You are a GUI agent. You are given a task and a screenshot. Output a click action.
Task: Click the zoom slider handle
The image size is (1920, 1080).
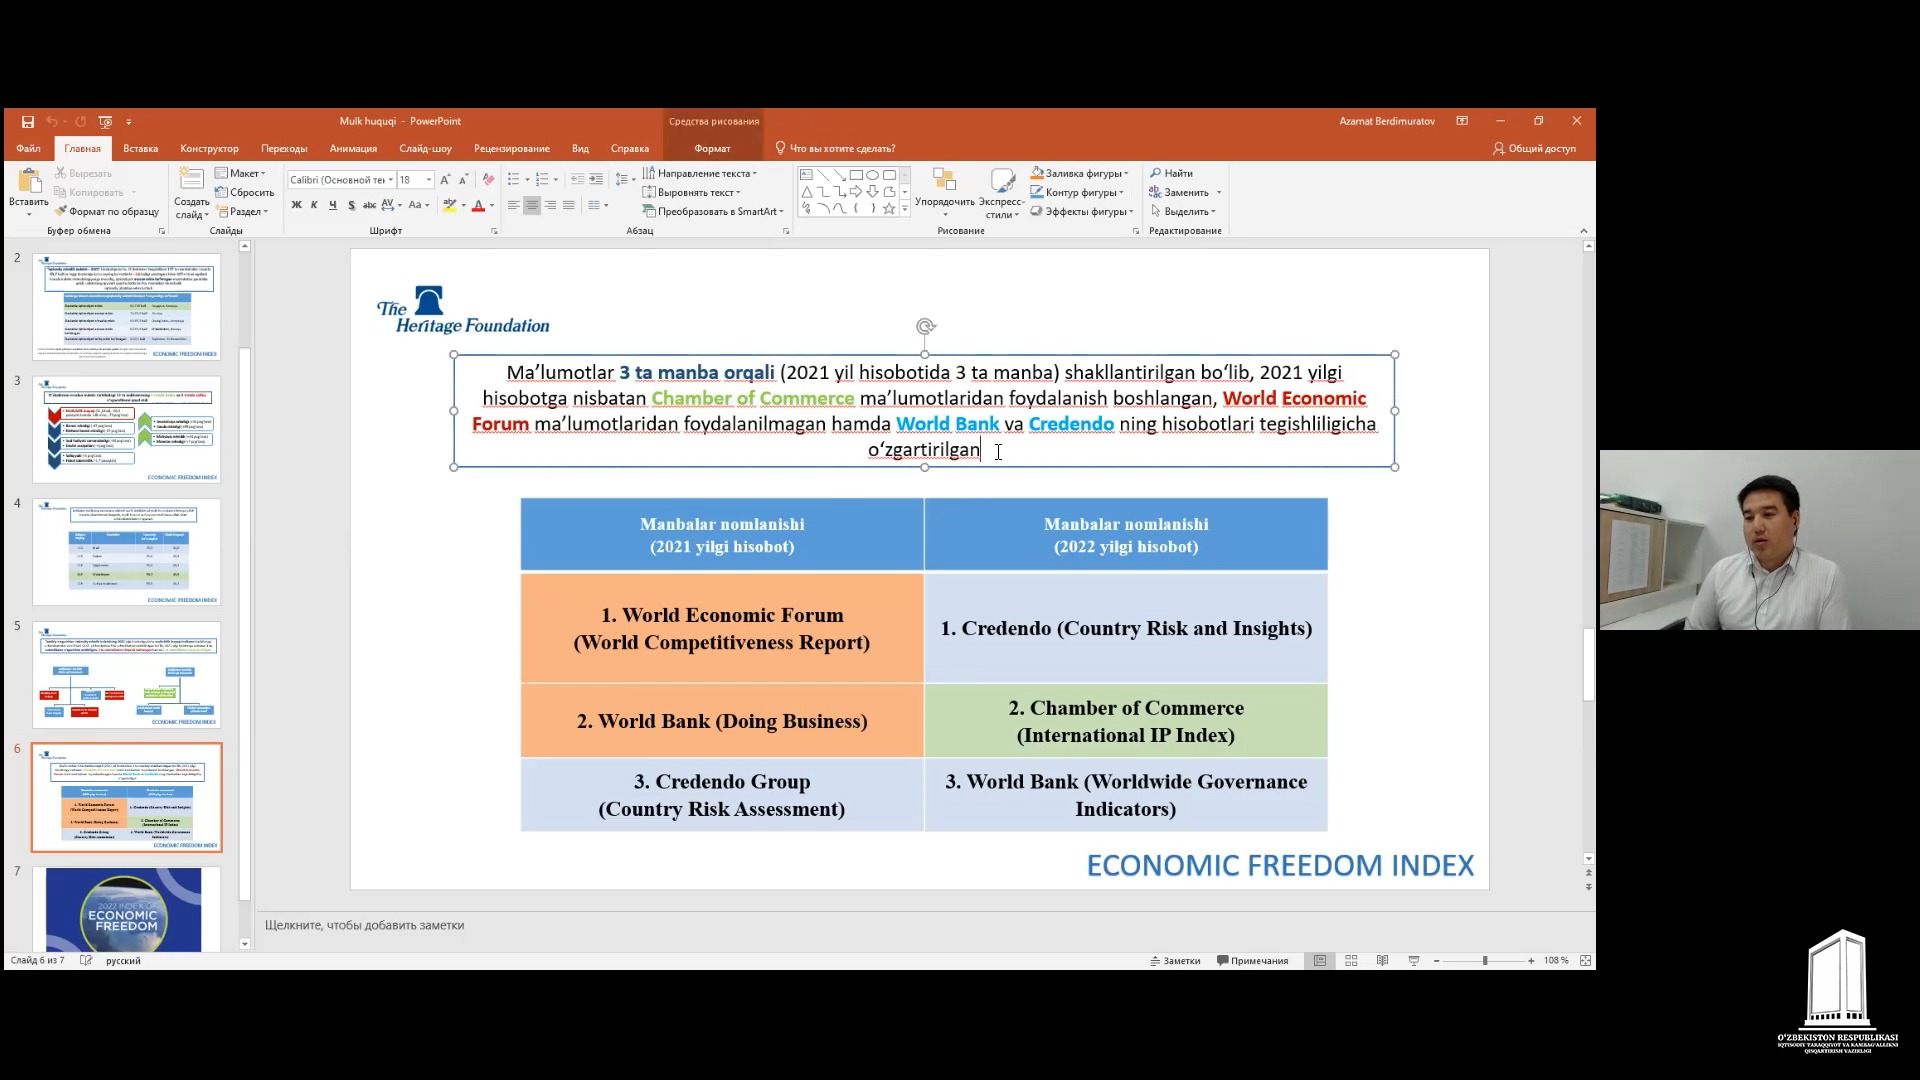coord(1485,960)
